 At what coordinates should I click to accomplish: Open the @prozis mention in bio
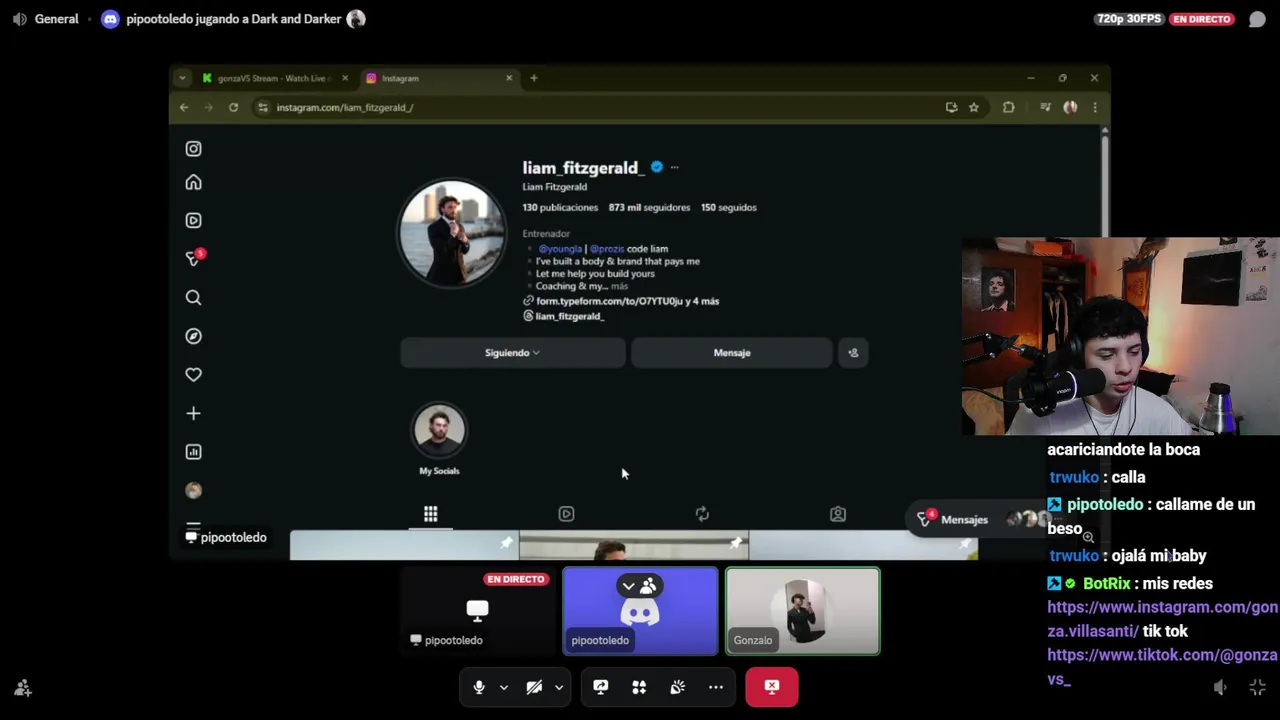(x=607, y=248)
